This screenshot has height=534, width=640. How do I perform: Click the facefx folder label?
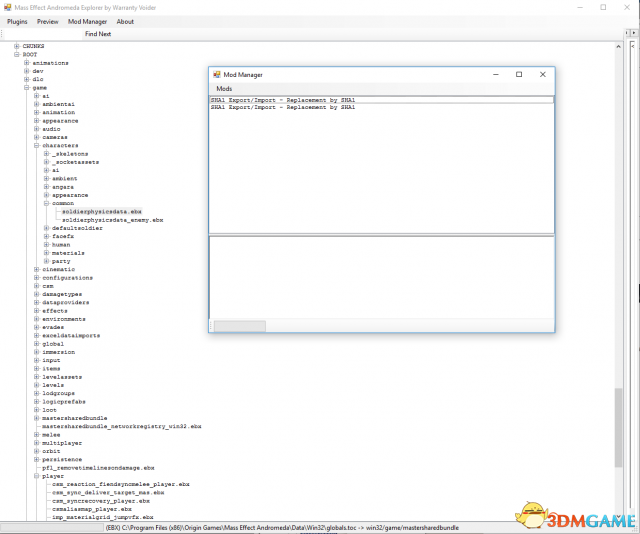click(63, 236)
